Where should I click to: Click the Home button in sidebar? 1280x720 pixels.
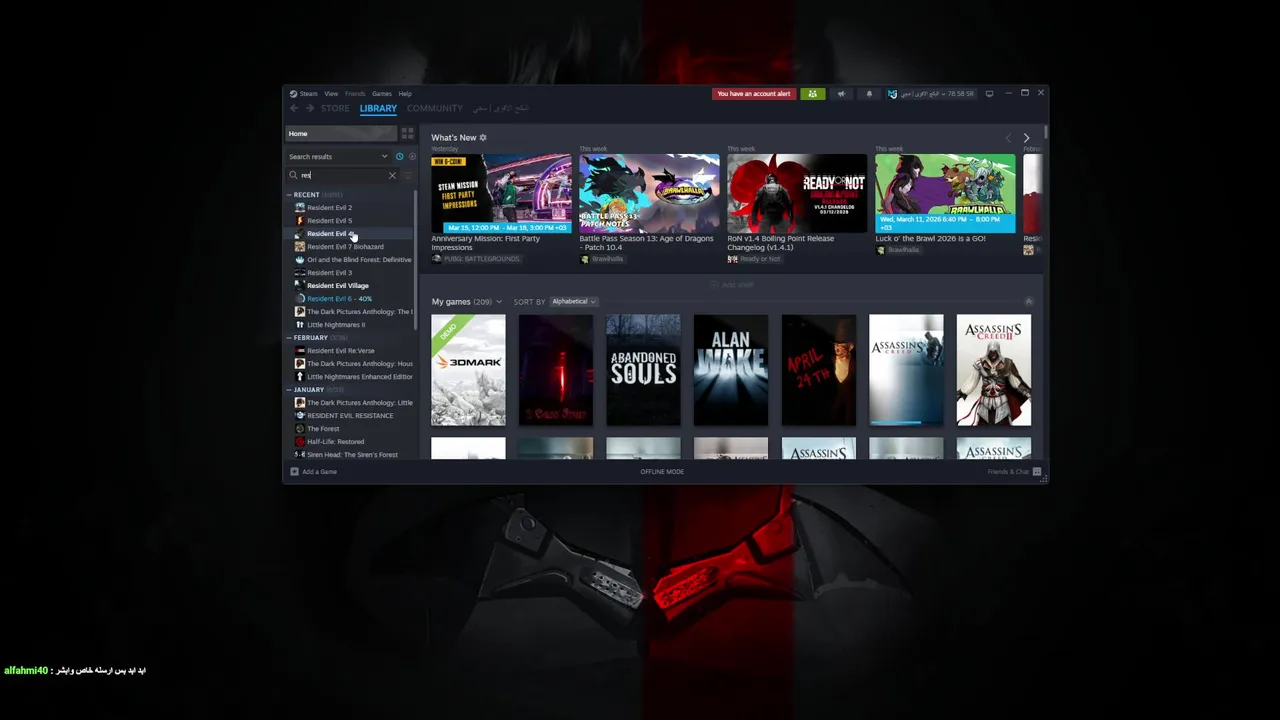point(341,133)
